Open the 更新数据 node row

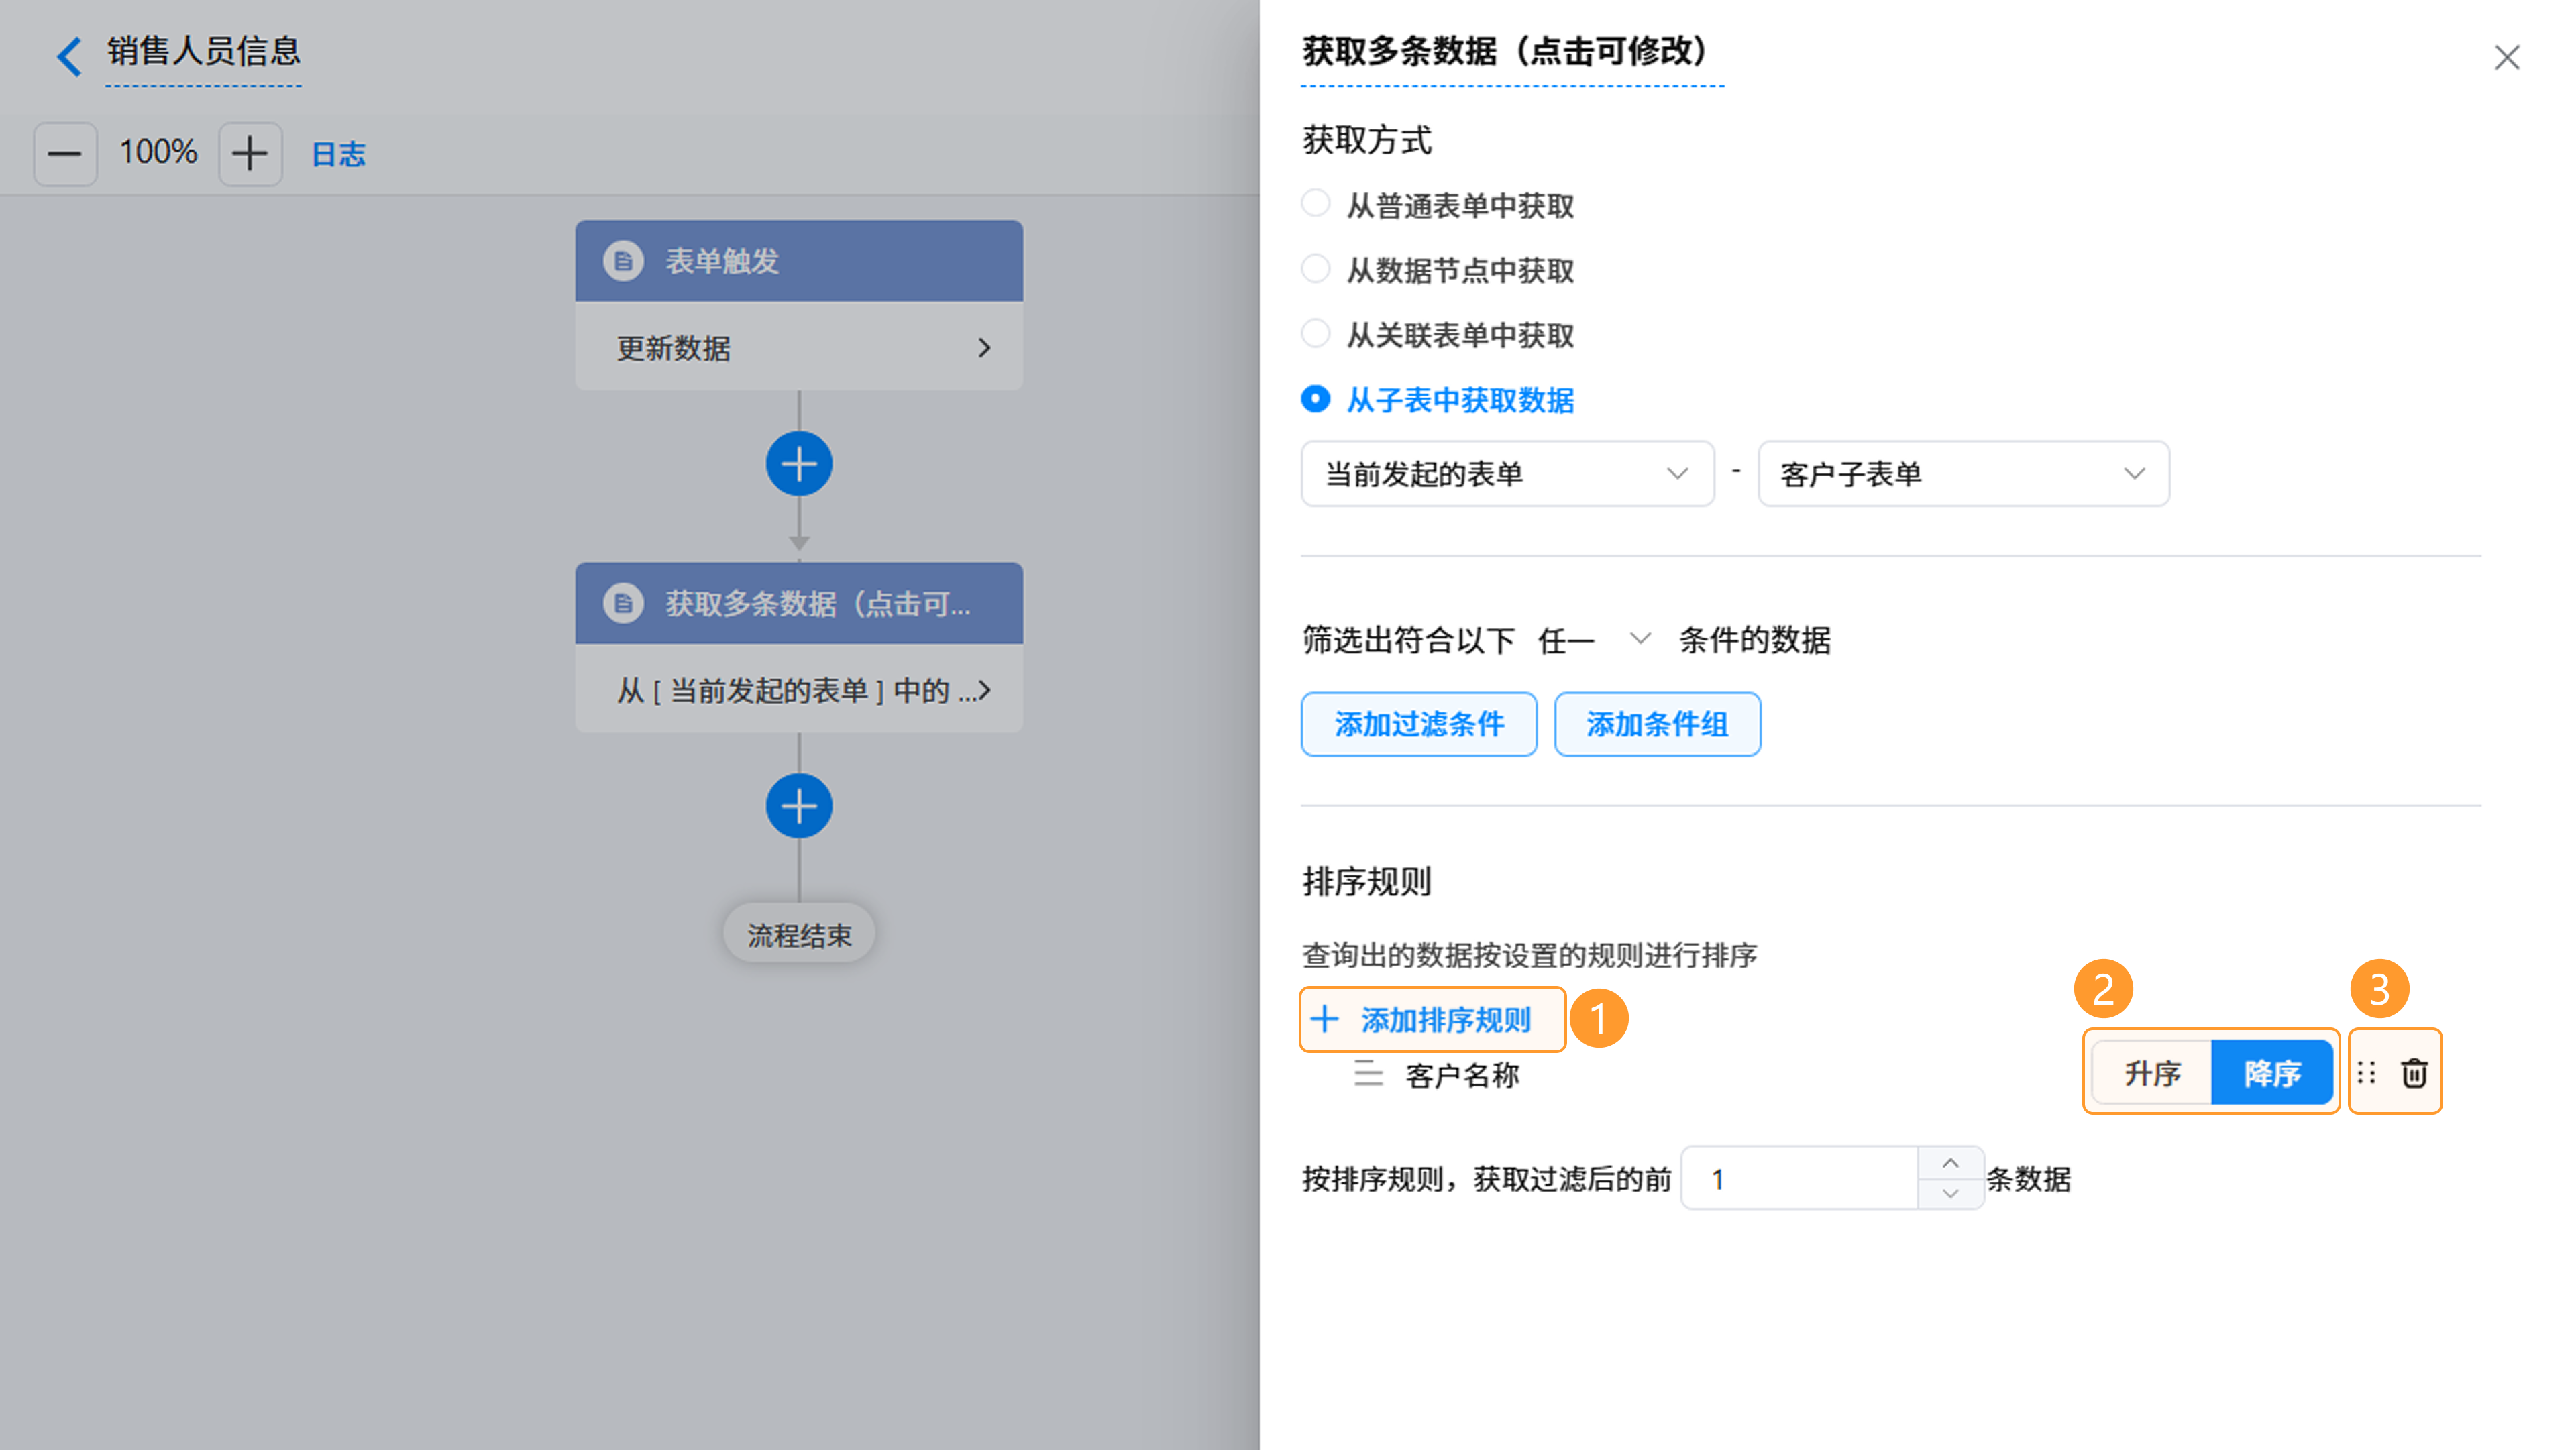point(799,347)
